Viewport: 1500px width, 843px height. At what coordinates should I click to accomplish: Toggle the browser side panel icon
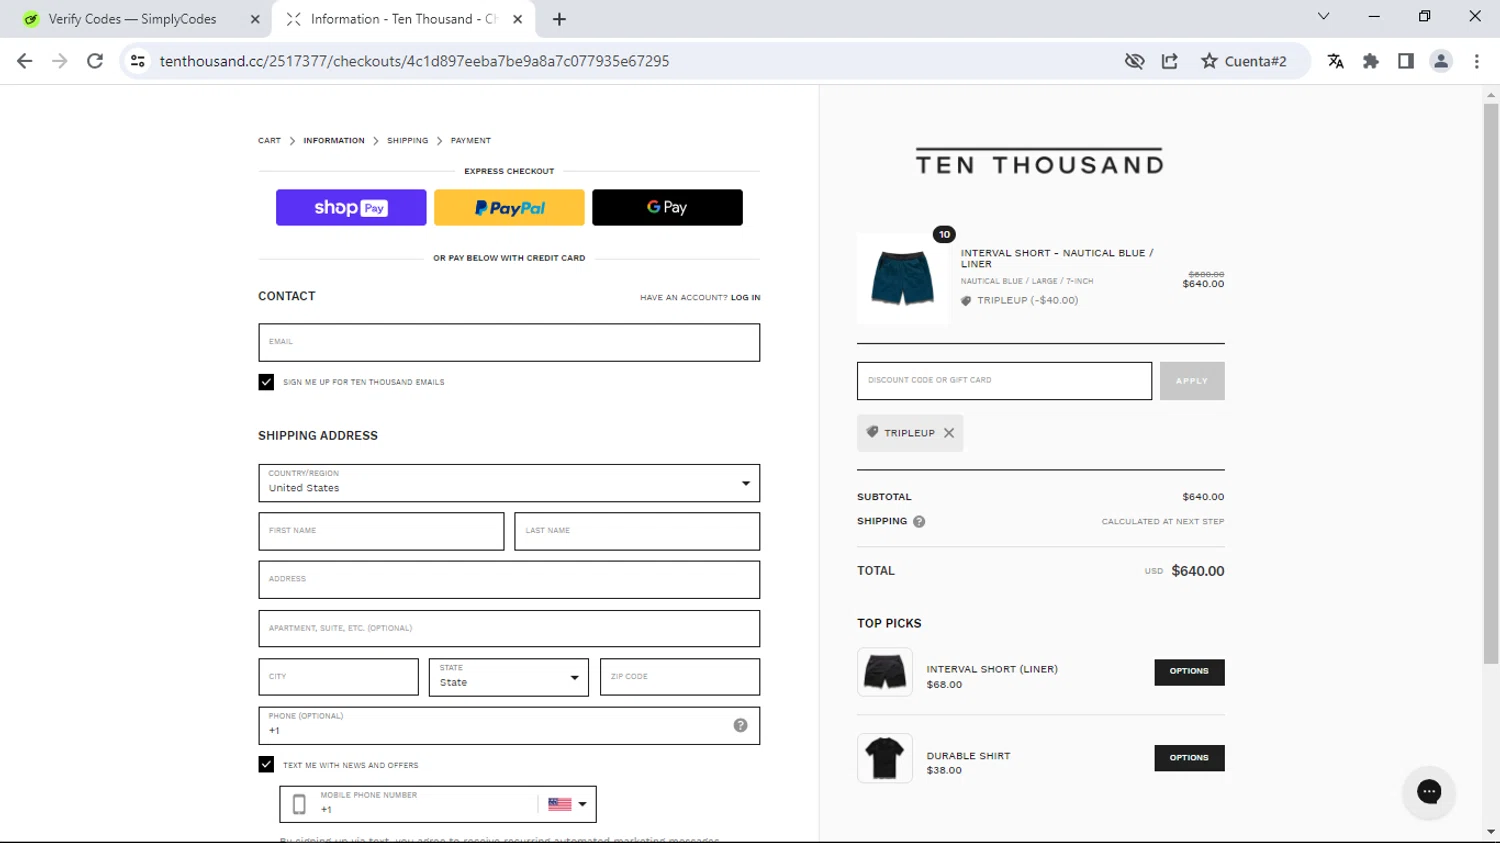pyautogui.click(x=1406, y=61)
